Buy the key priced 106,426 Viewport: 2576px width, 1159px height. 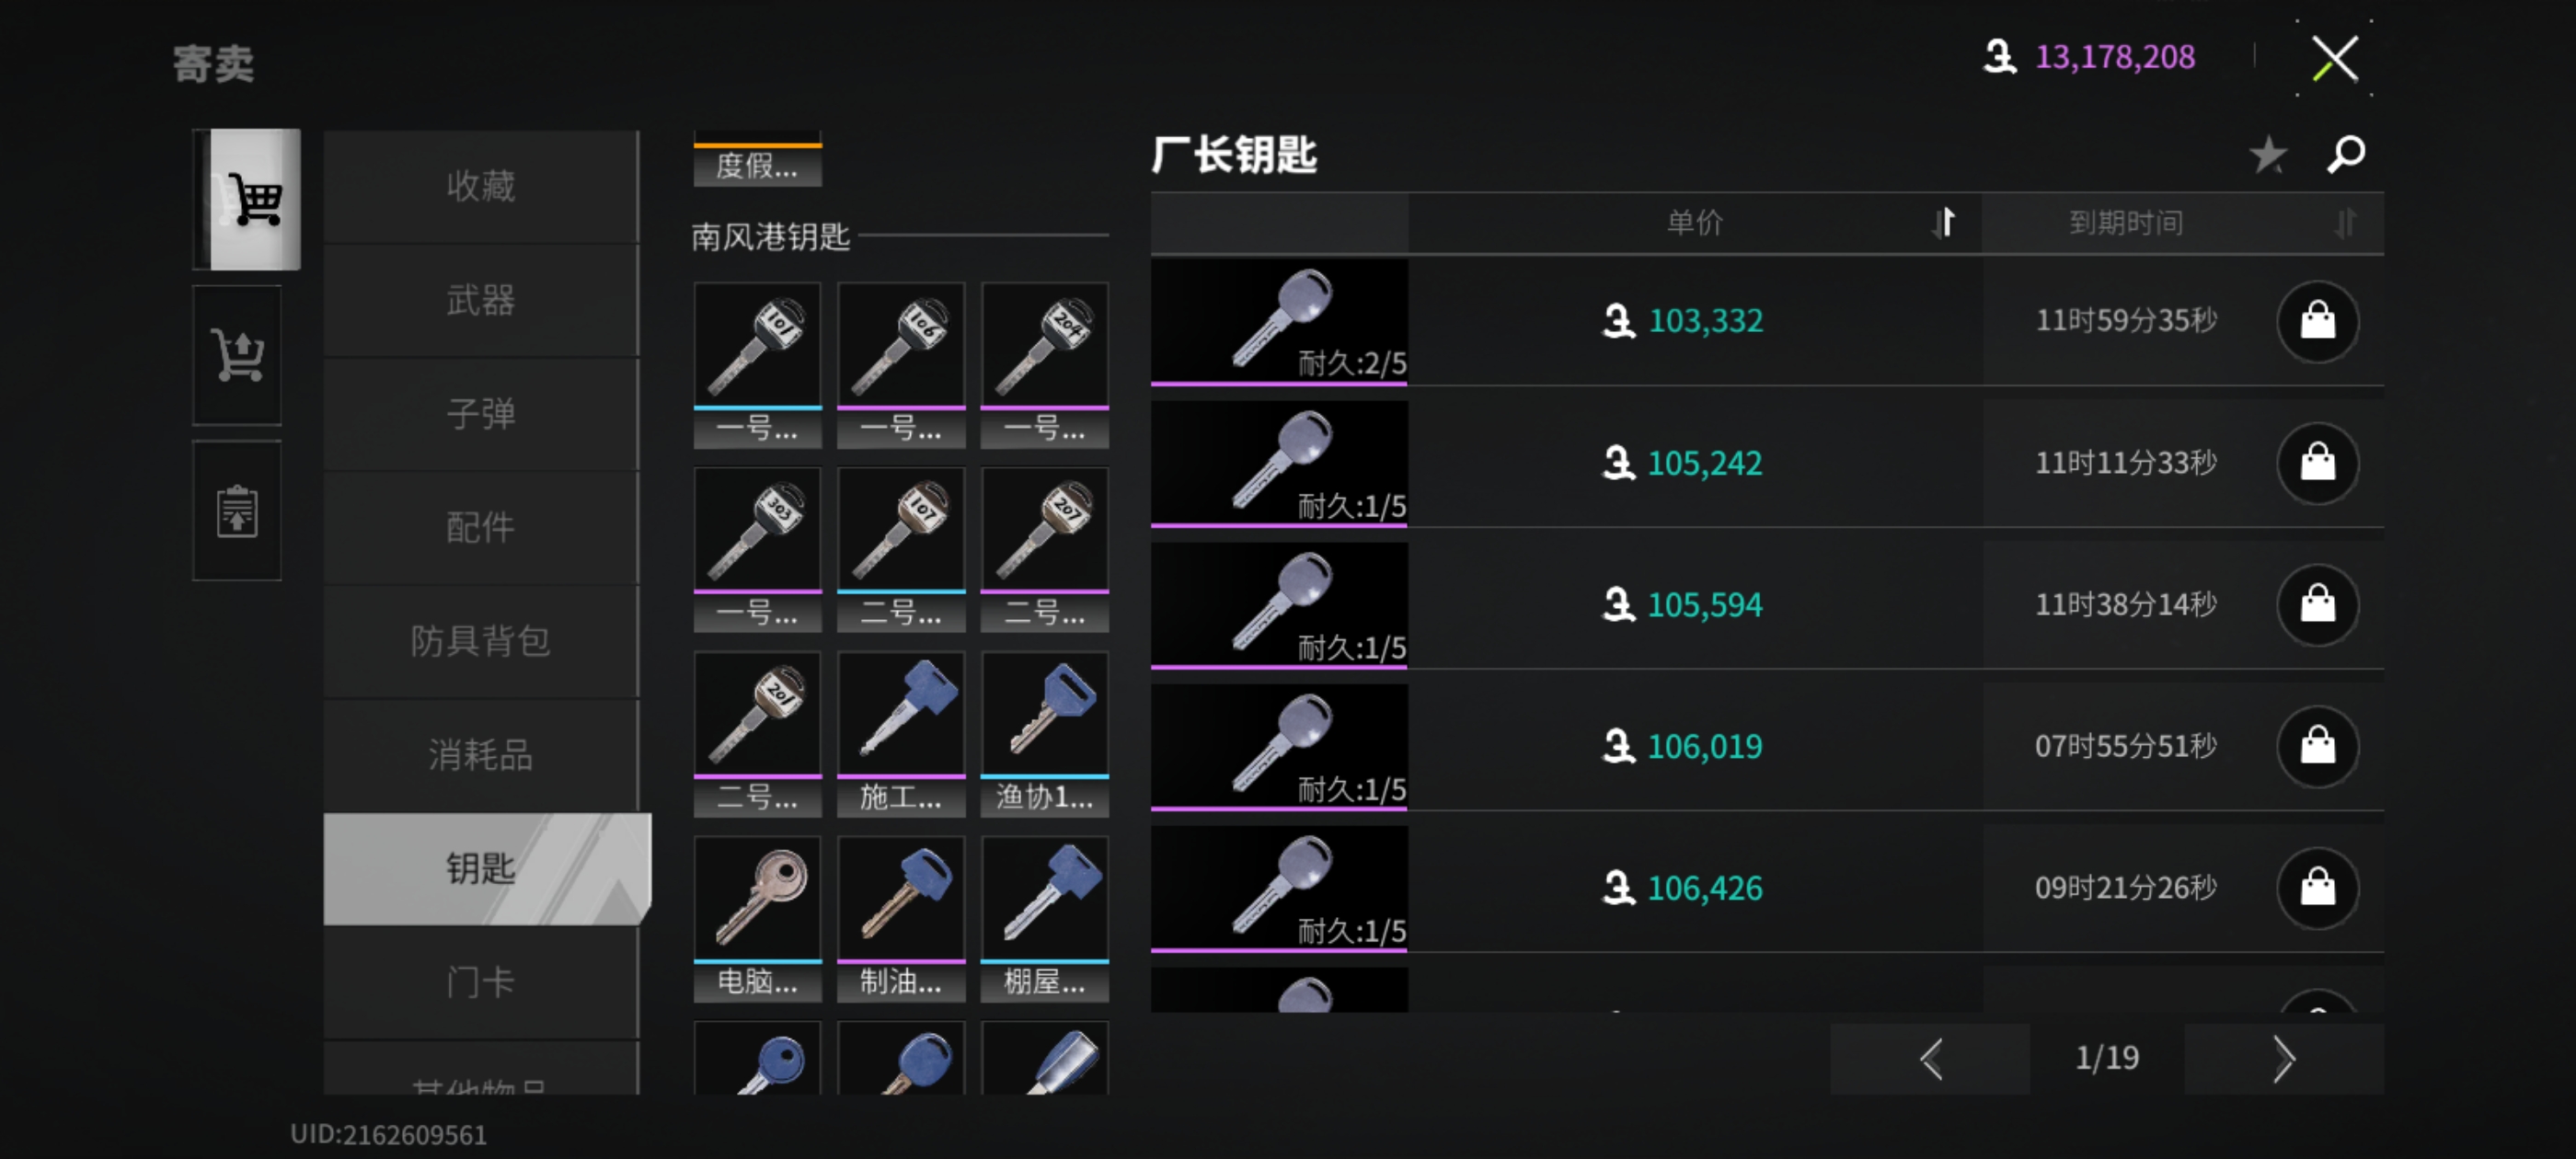2317,888
